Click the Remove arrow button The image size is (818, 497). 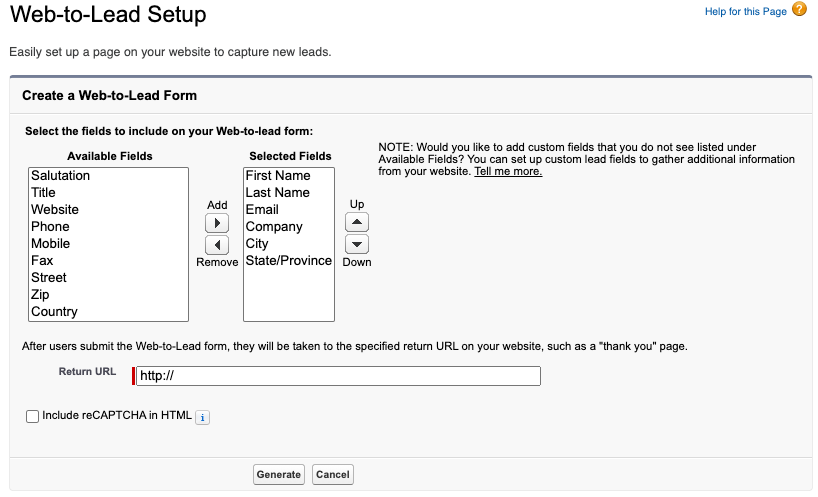click(x=217, y=245)
